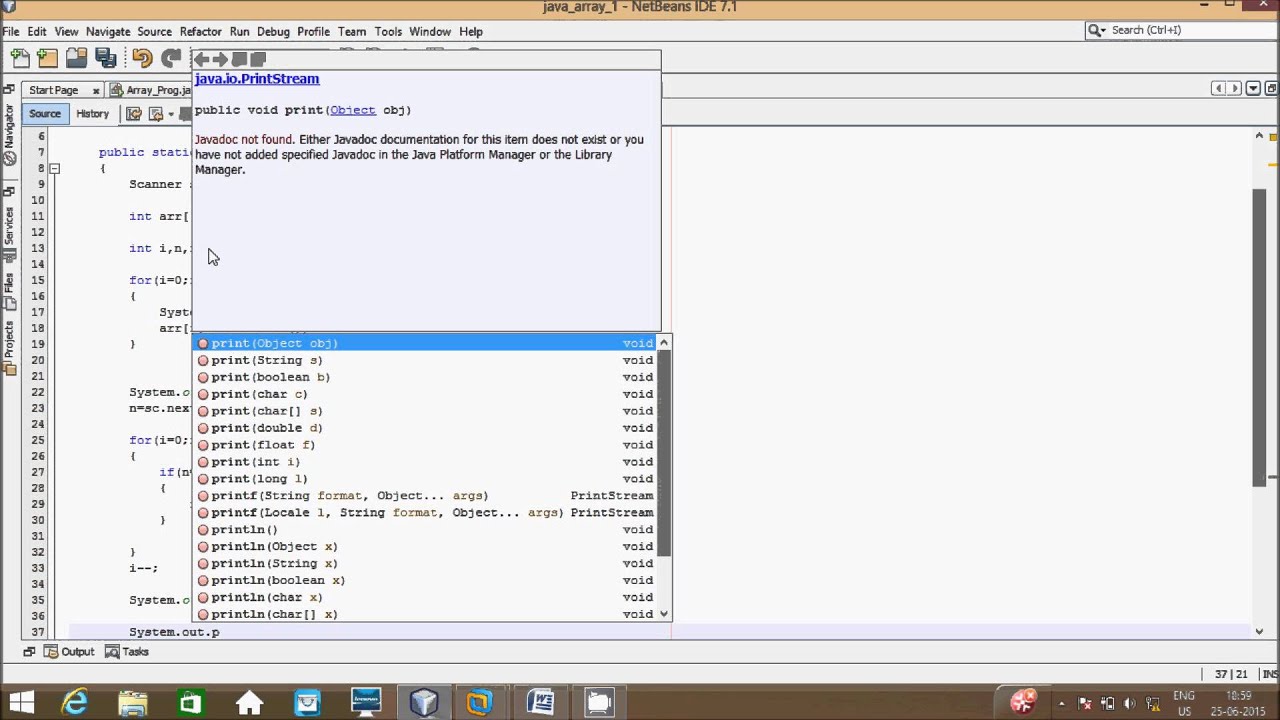Switch to the Source view
The image size is (1280, 720).
(45, 114)
